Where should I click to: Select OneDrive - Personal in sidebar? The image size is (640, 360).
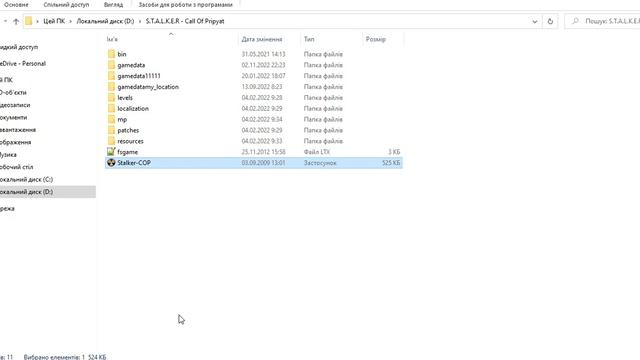tap(23, 64)
